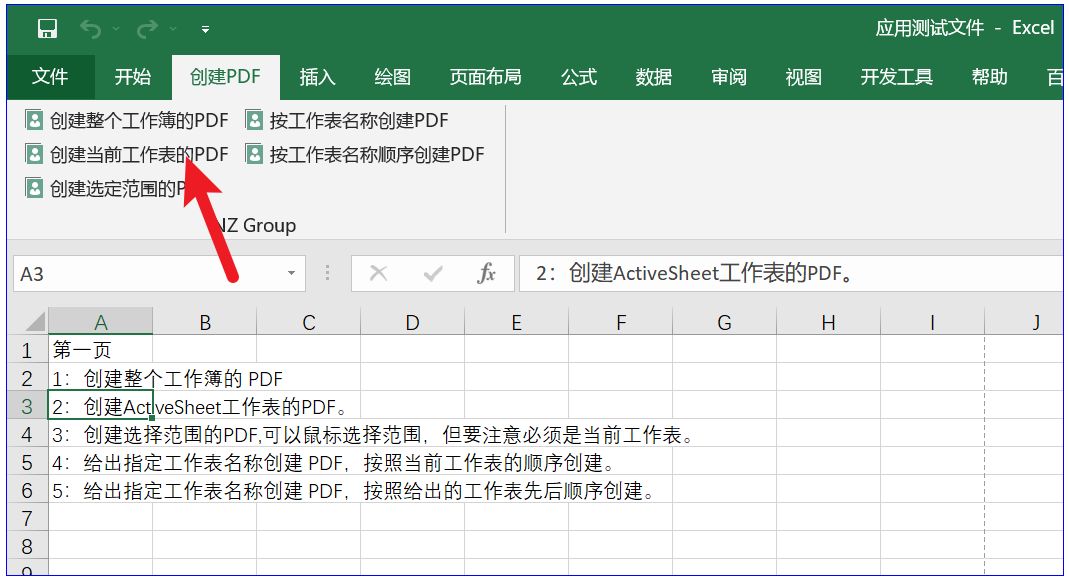Click the icon beside 按工作表名称创建PDF
Viewport: 1069px width, 580px height.
[254, 120]
